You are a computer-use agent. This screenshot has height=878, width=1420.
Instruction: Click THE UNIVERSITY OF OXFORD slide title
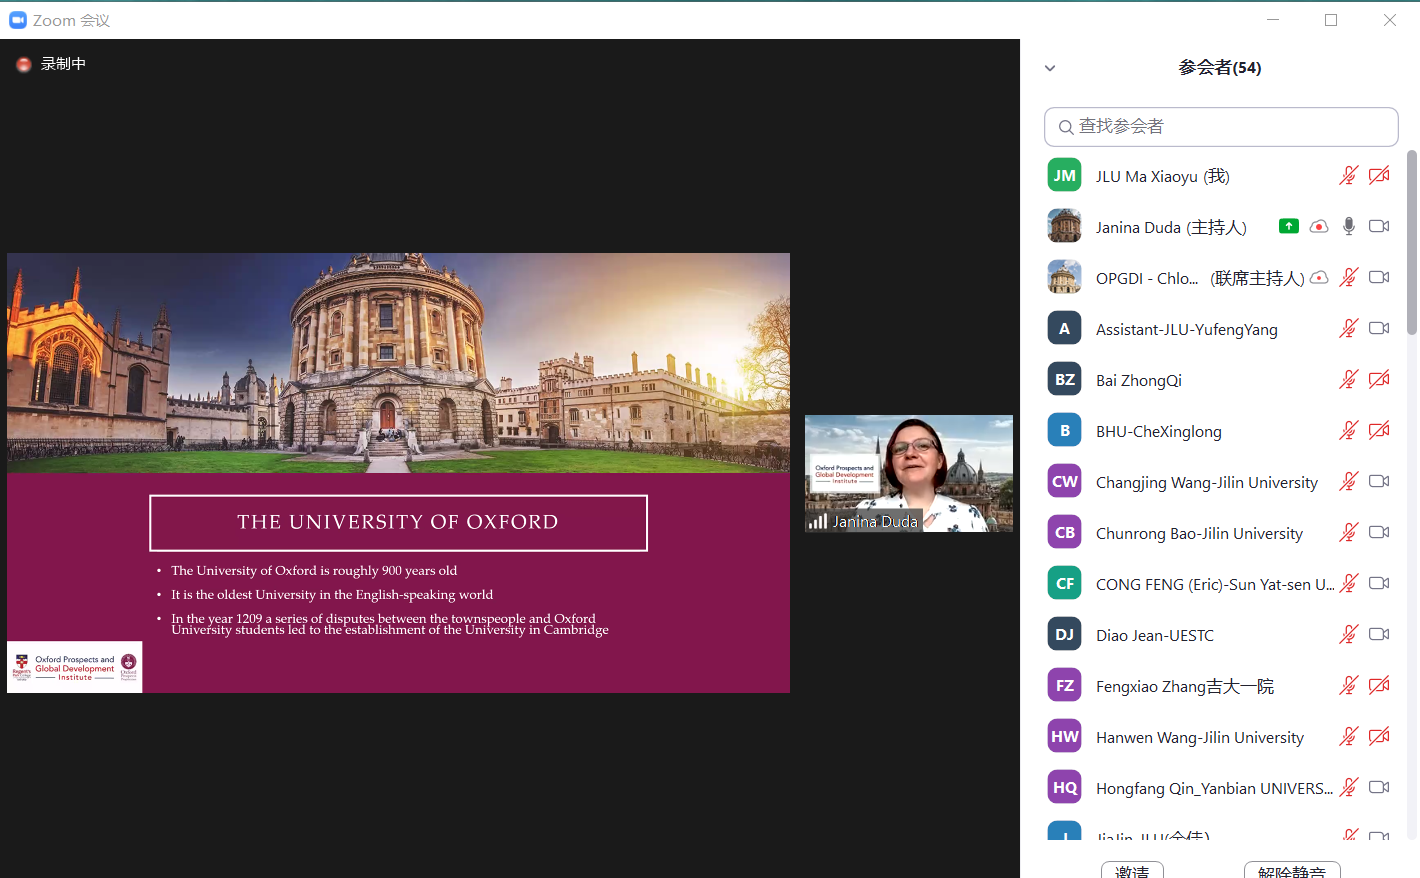[x=398, y=522]
